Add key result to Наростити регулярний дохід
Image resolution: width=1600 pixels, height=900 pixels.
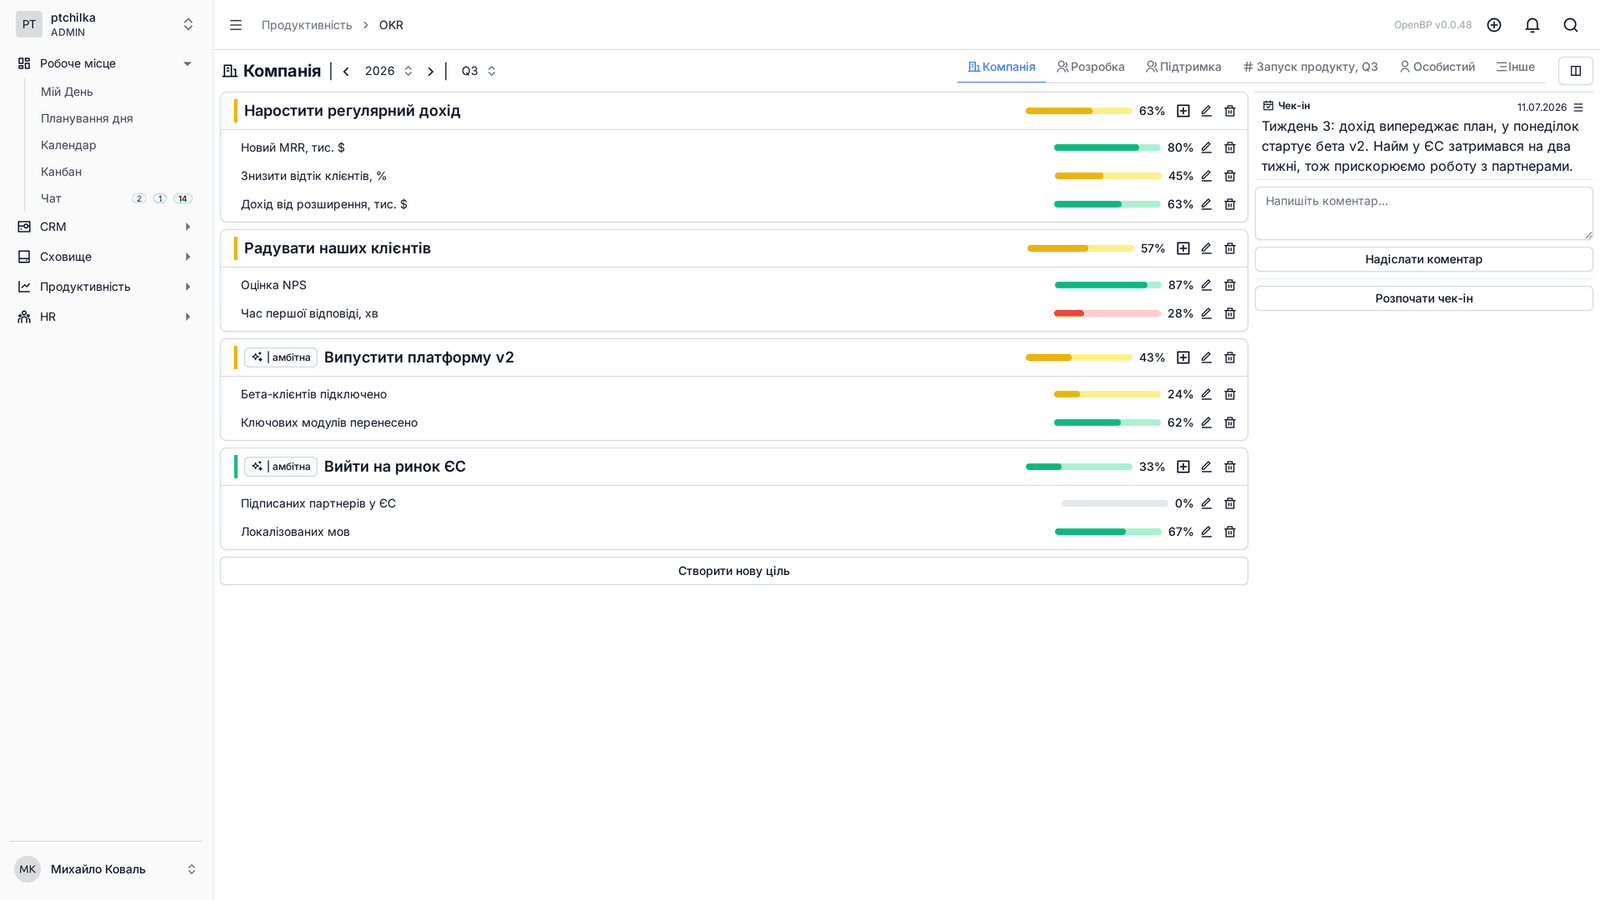tap(1183, 111)
